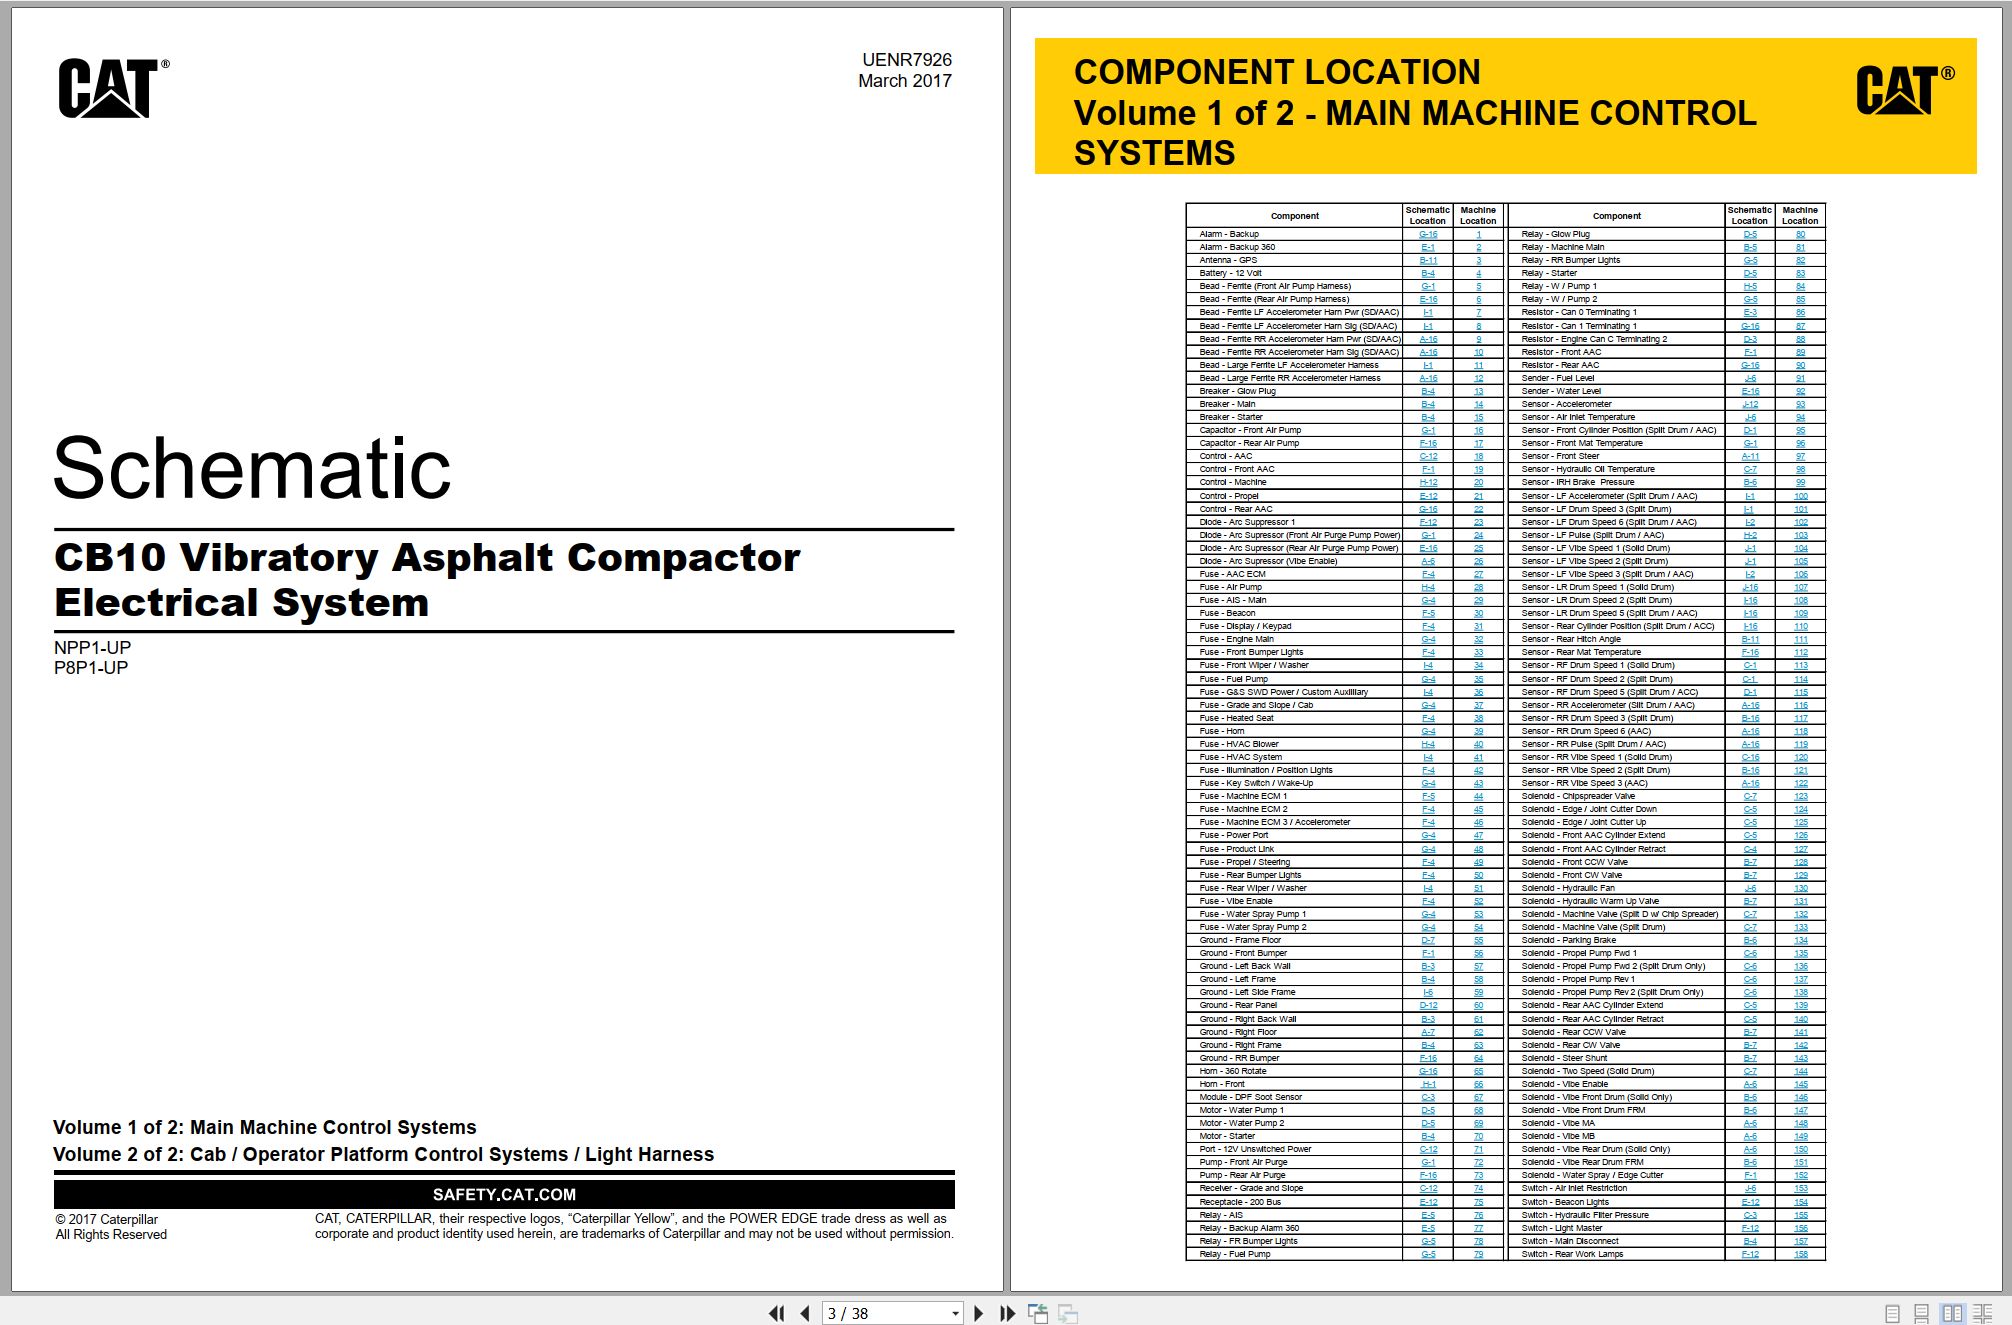Open schematic location D-5 for Relay - Glow Plug
Image resolution: width=2012 pixels, height=1325 pixels.
[x=1750, y=234]
